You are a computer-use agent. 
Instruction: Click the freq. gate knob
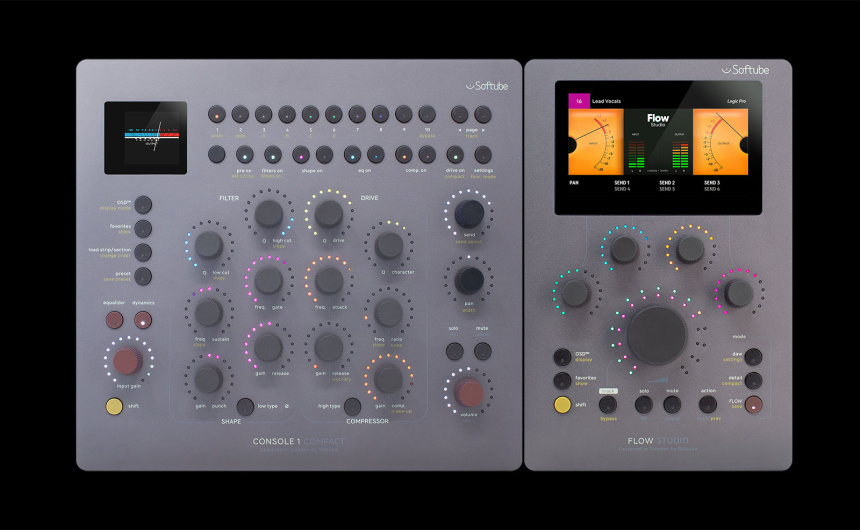click(269, 280)
